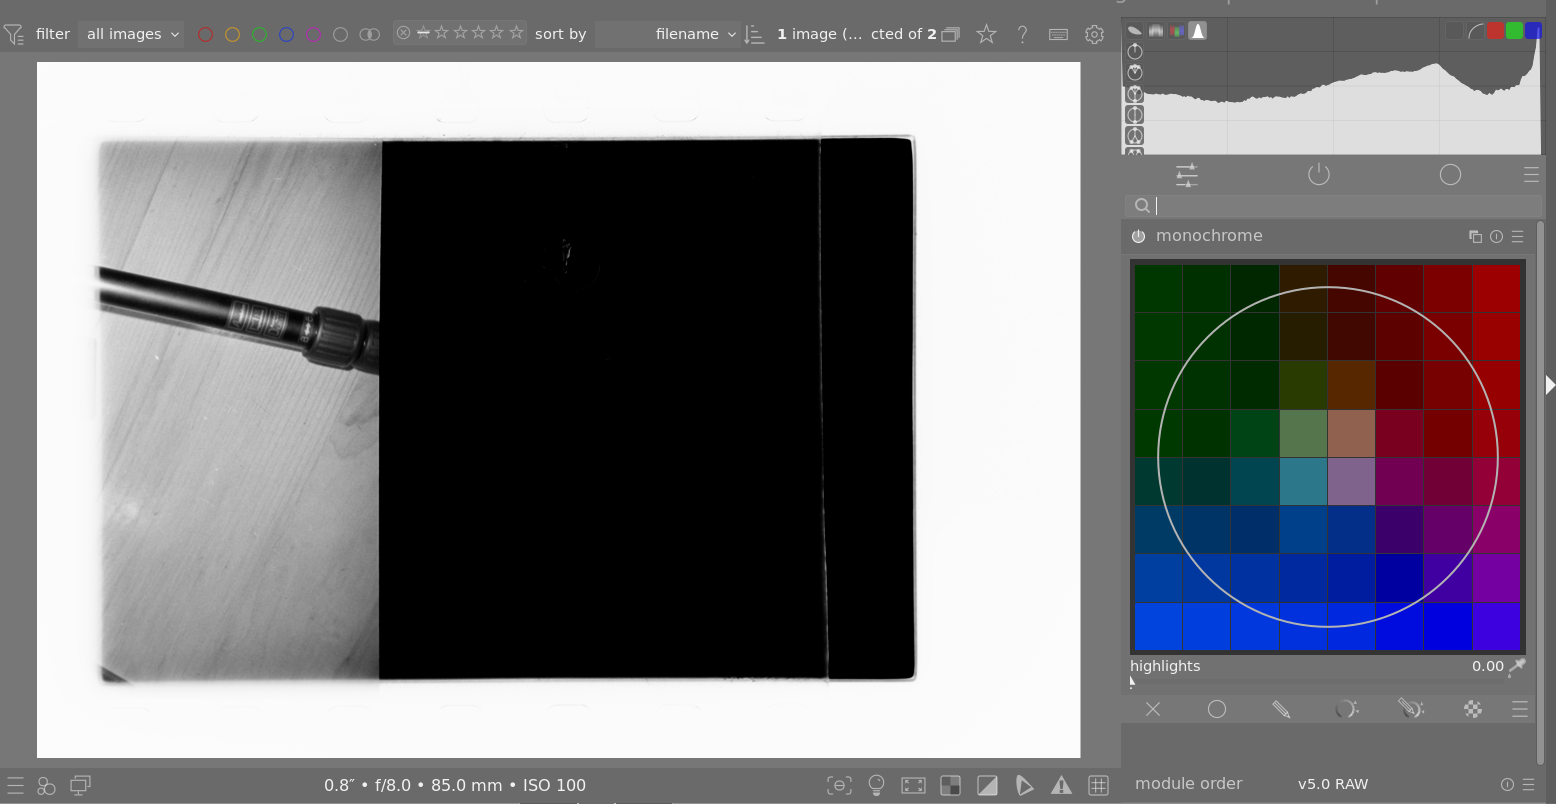
Task: Click the center of monochrome color grid
Action: pyautogui.click(x=1327, y=457)
